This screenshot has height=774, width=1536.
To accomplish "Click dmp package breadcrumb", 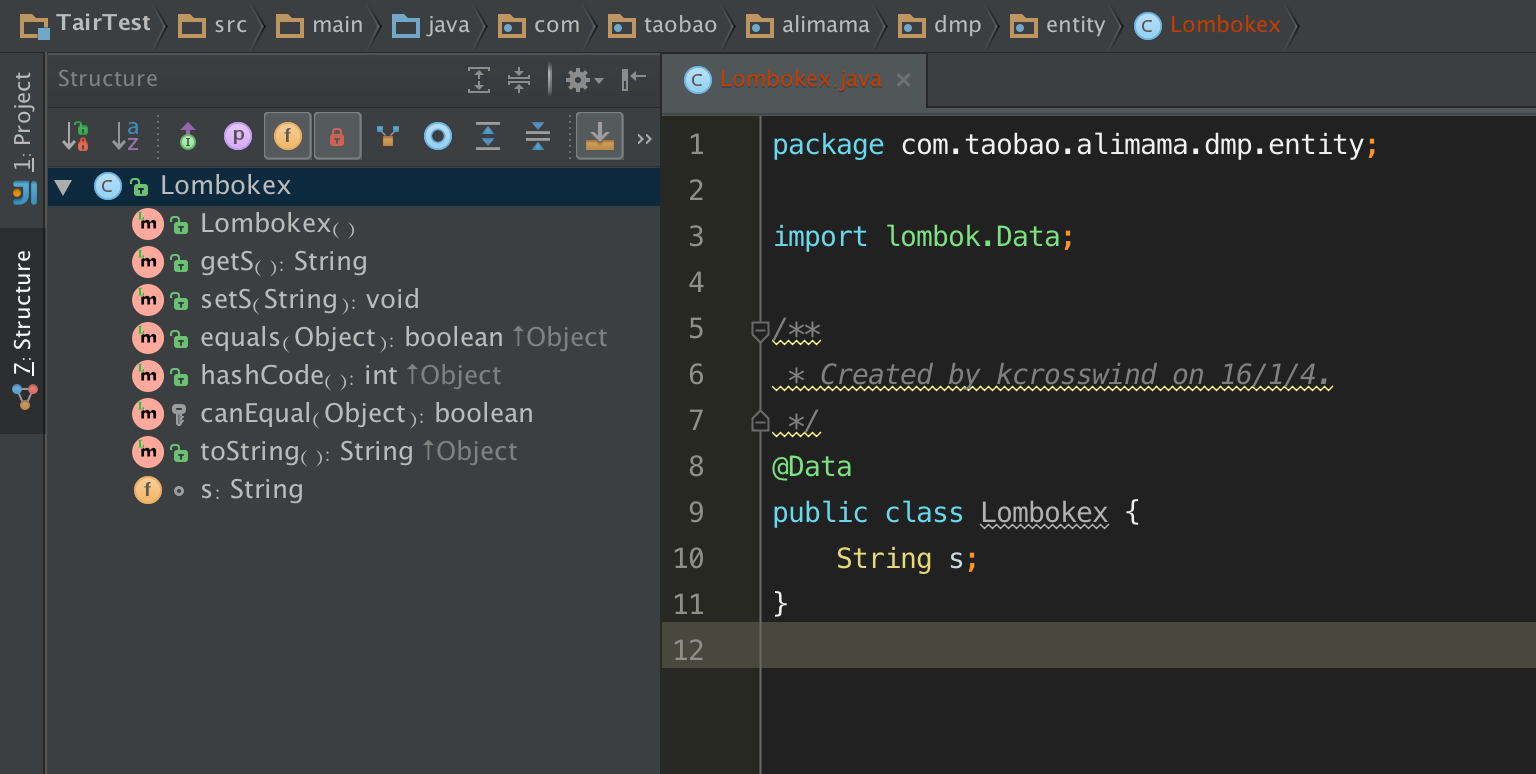I will coord(940,25).
